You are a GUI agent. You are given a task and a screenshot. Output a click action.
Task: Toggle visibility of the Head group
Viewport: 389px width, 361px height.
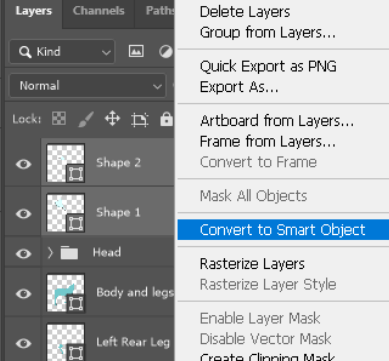pyautogui.click(x=23, y=253)
